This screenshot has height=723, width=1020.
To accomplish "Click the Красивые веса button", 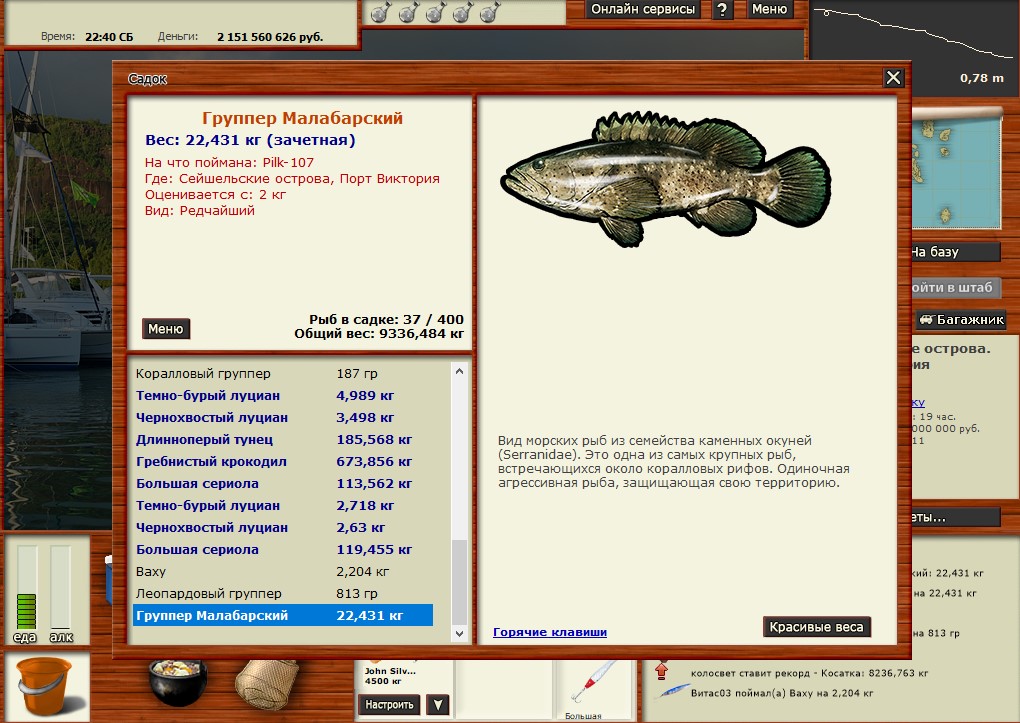I will [x=817, y=628].
